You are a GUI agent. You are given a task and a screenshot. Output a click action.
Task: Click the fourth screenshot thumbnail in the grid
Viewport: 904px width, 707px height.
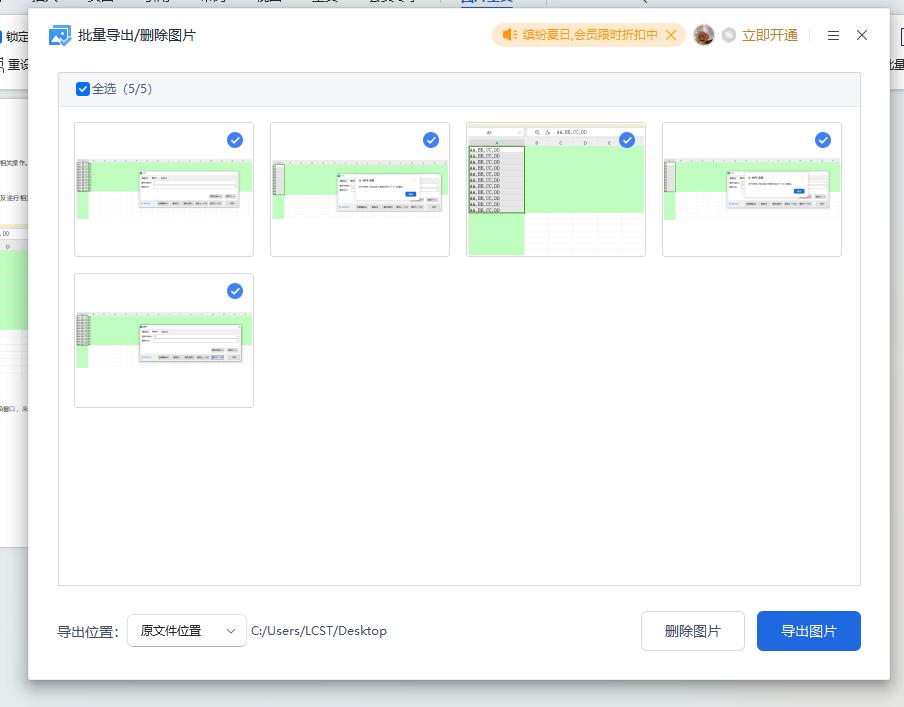[x=751, y=190]
